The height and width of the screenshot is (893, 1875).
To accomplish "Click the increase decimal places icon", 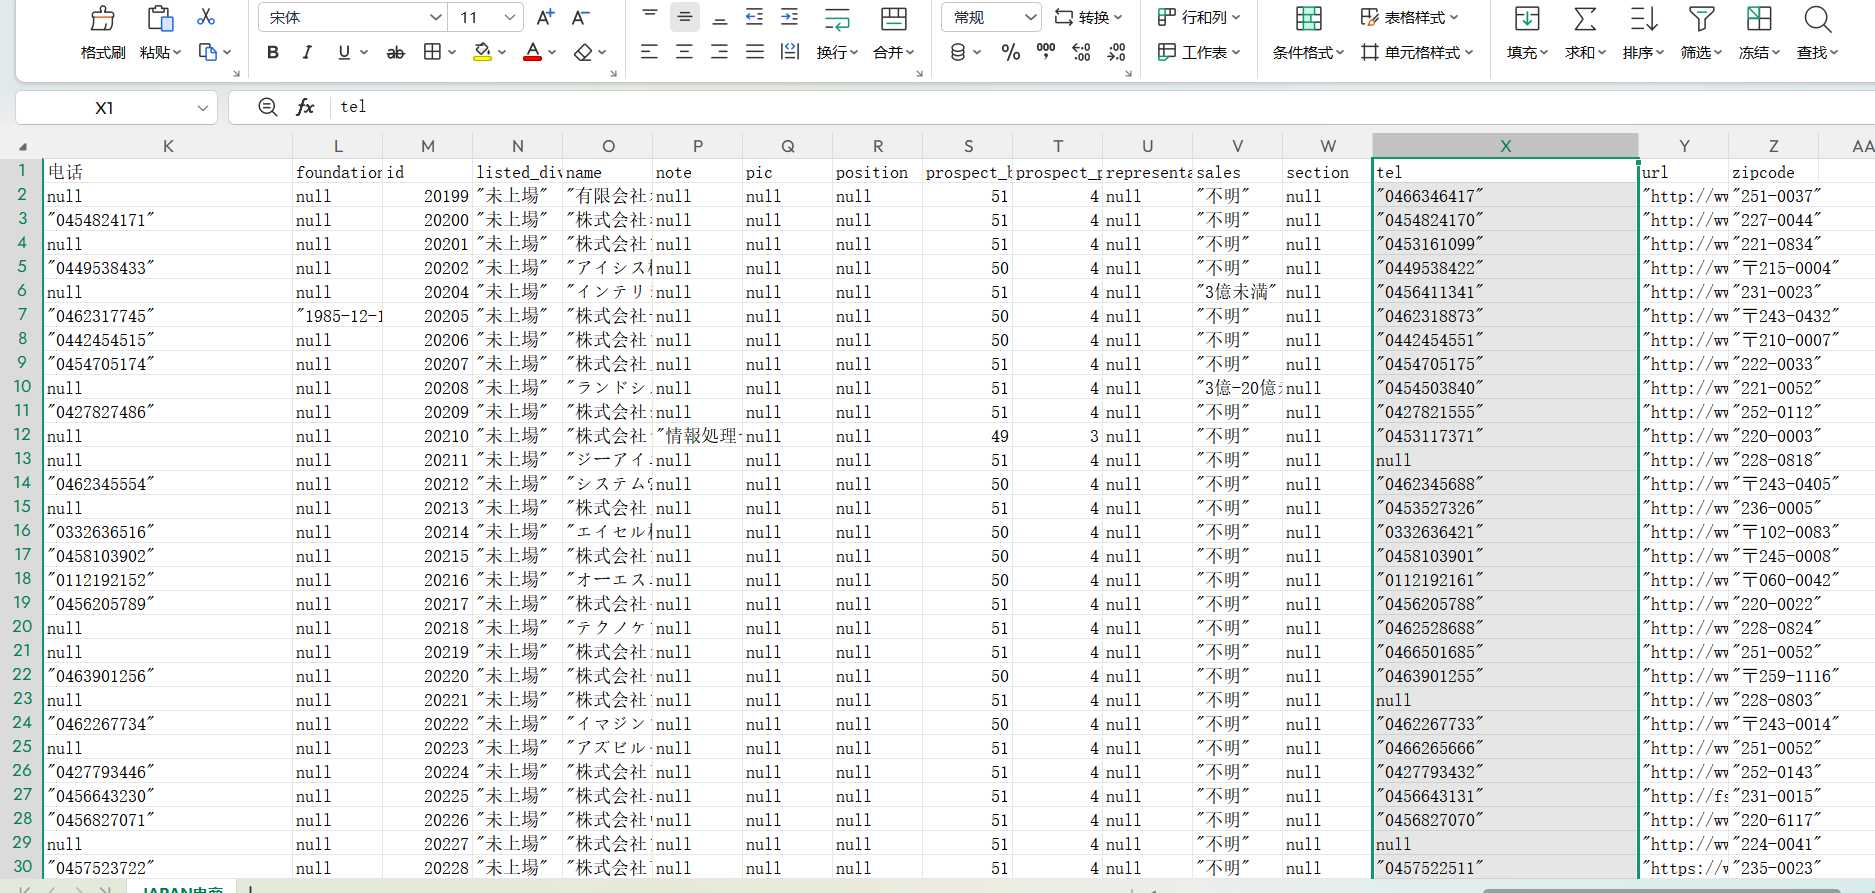I will [x=1081, y=52].
